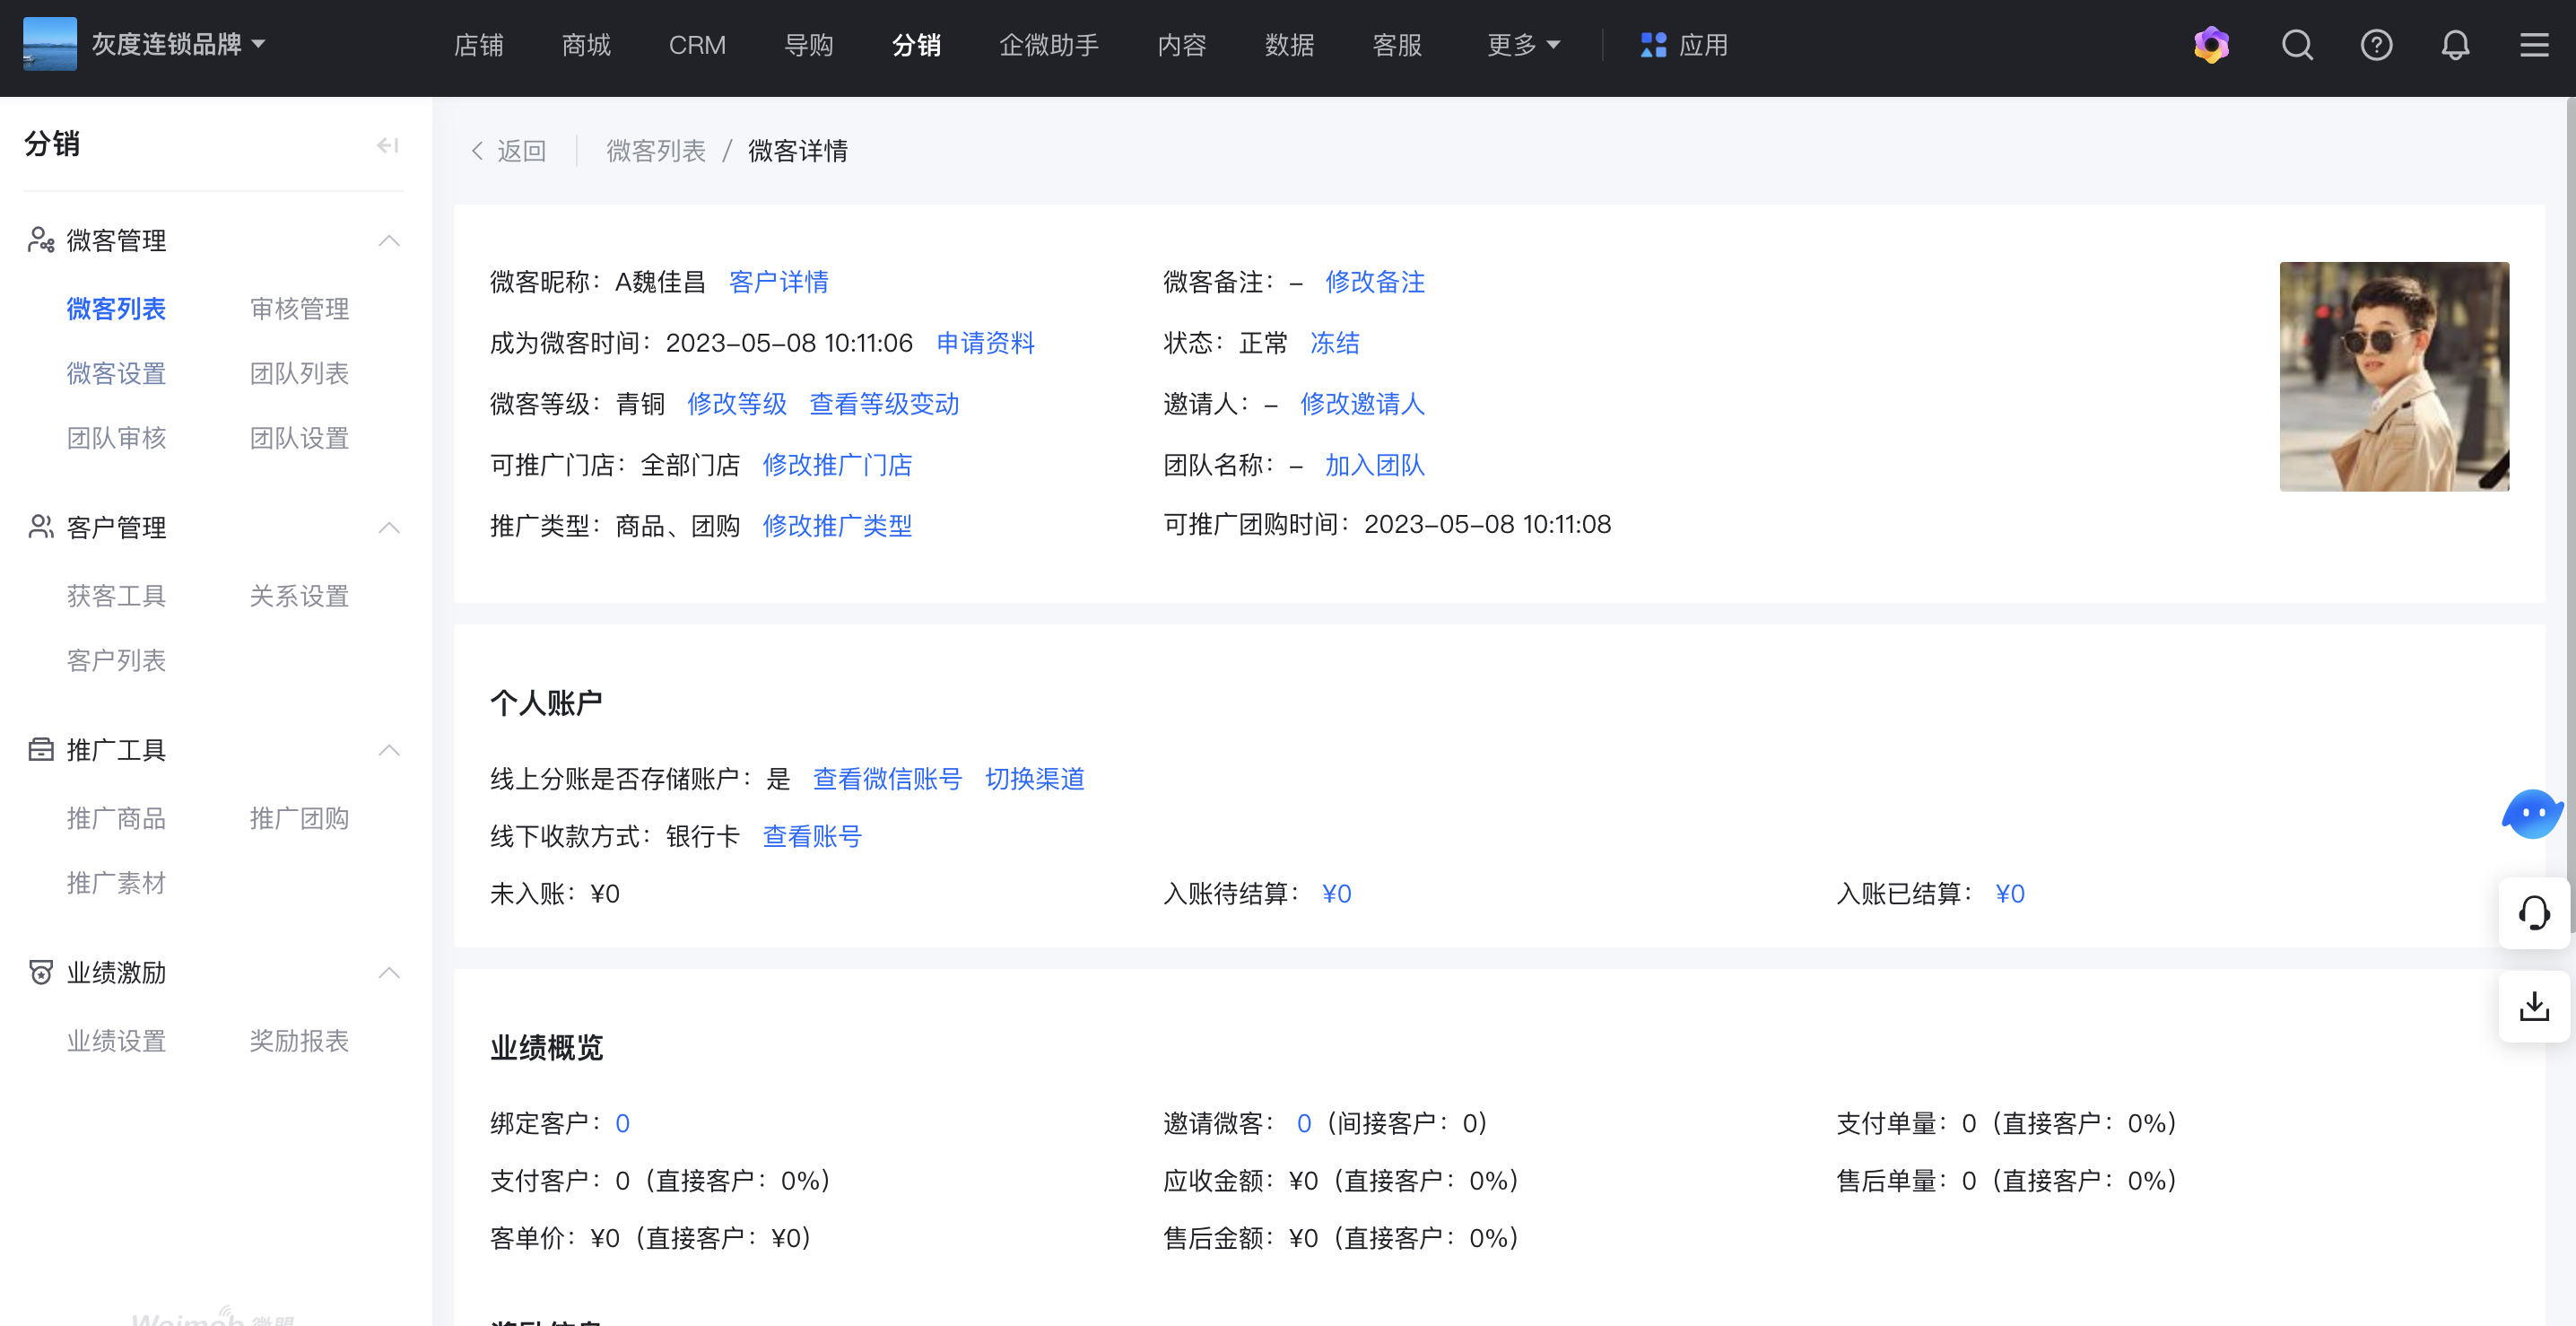Collapse the 微客管理 section chevron

point(389,240)
